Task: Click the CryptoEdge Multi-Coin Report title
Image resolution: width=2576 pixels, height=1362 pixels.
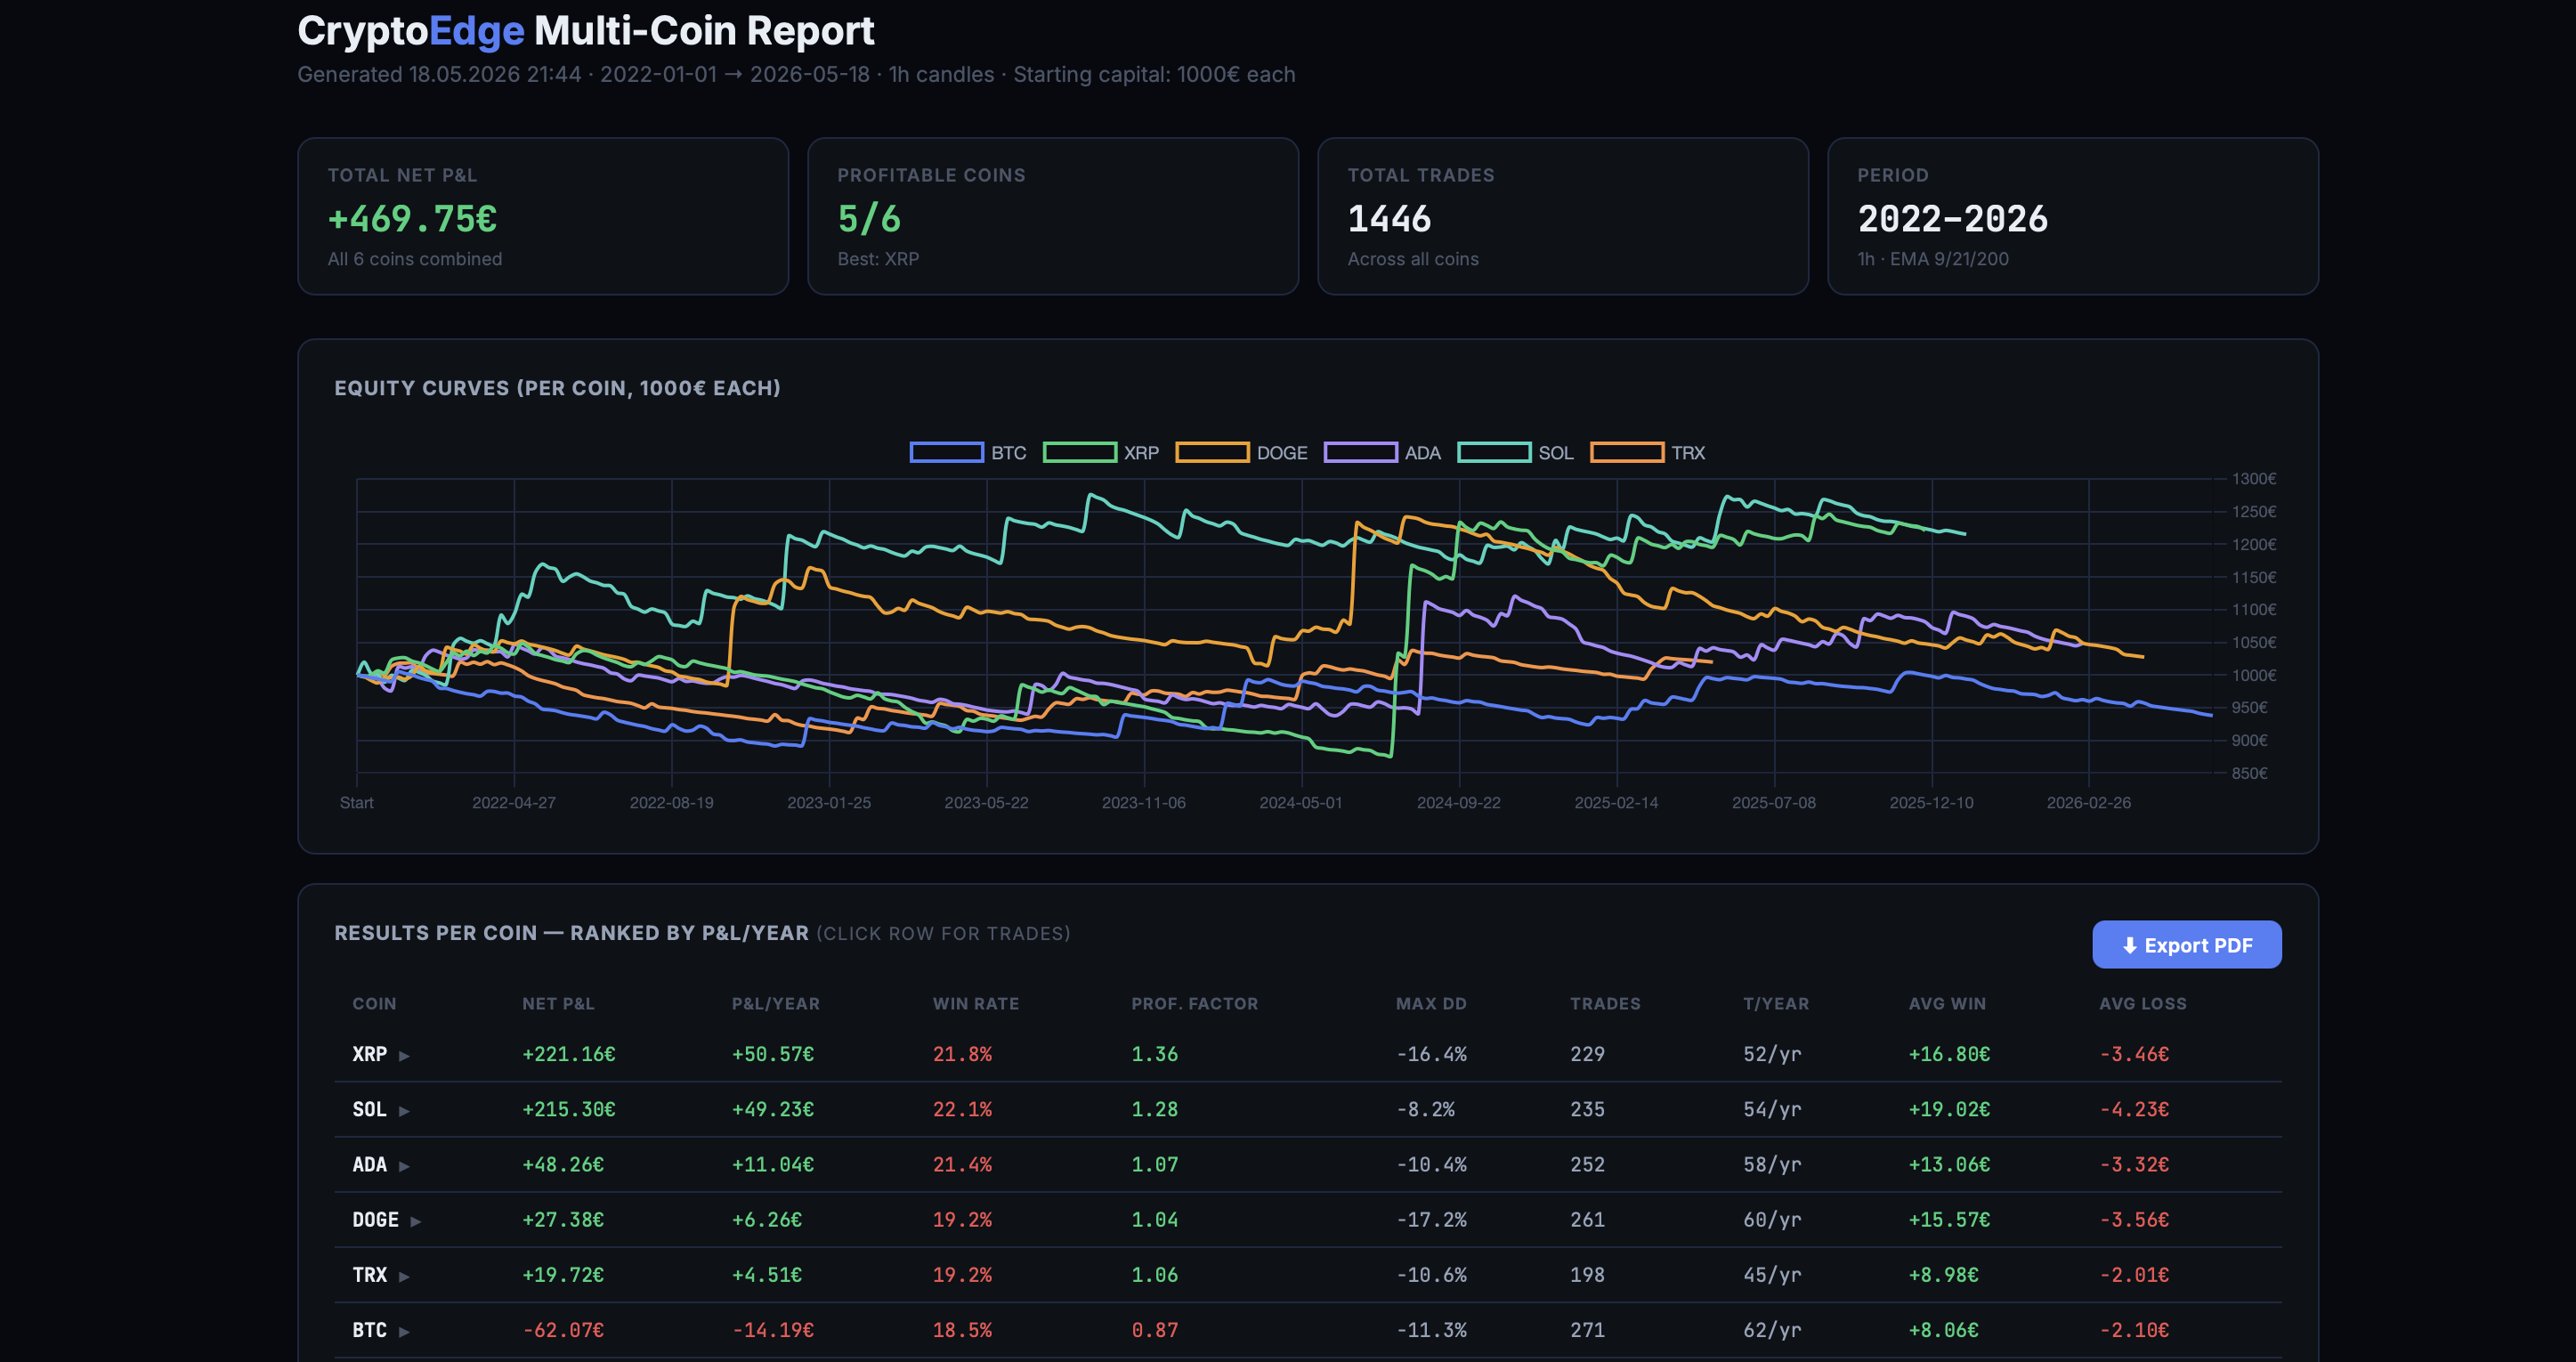Action: pos(585,30)
